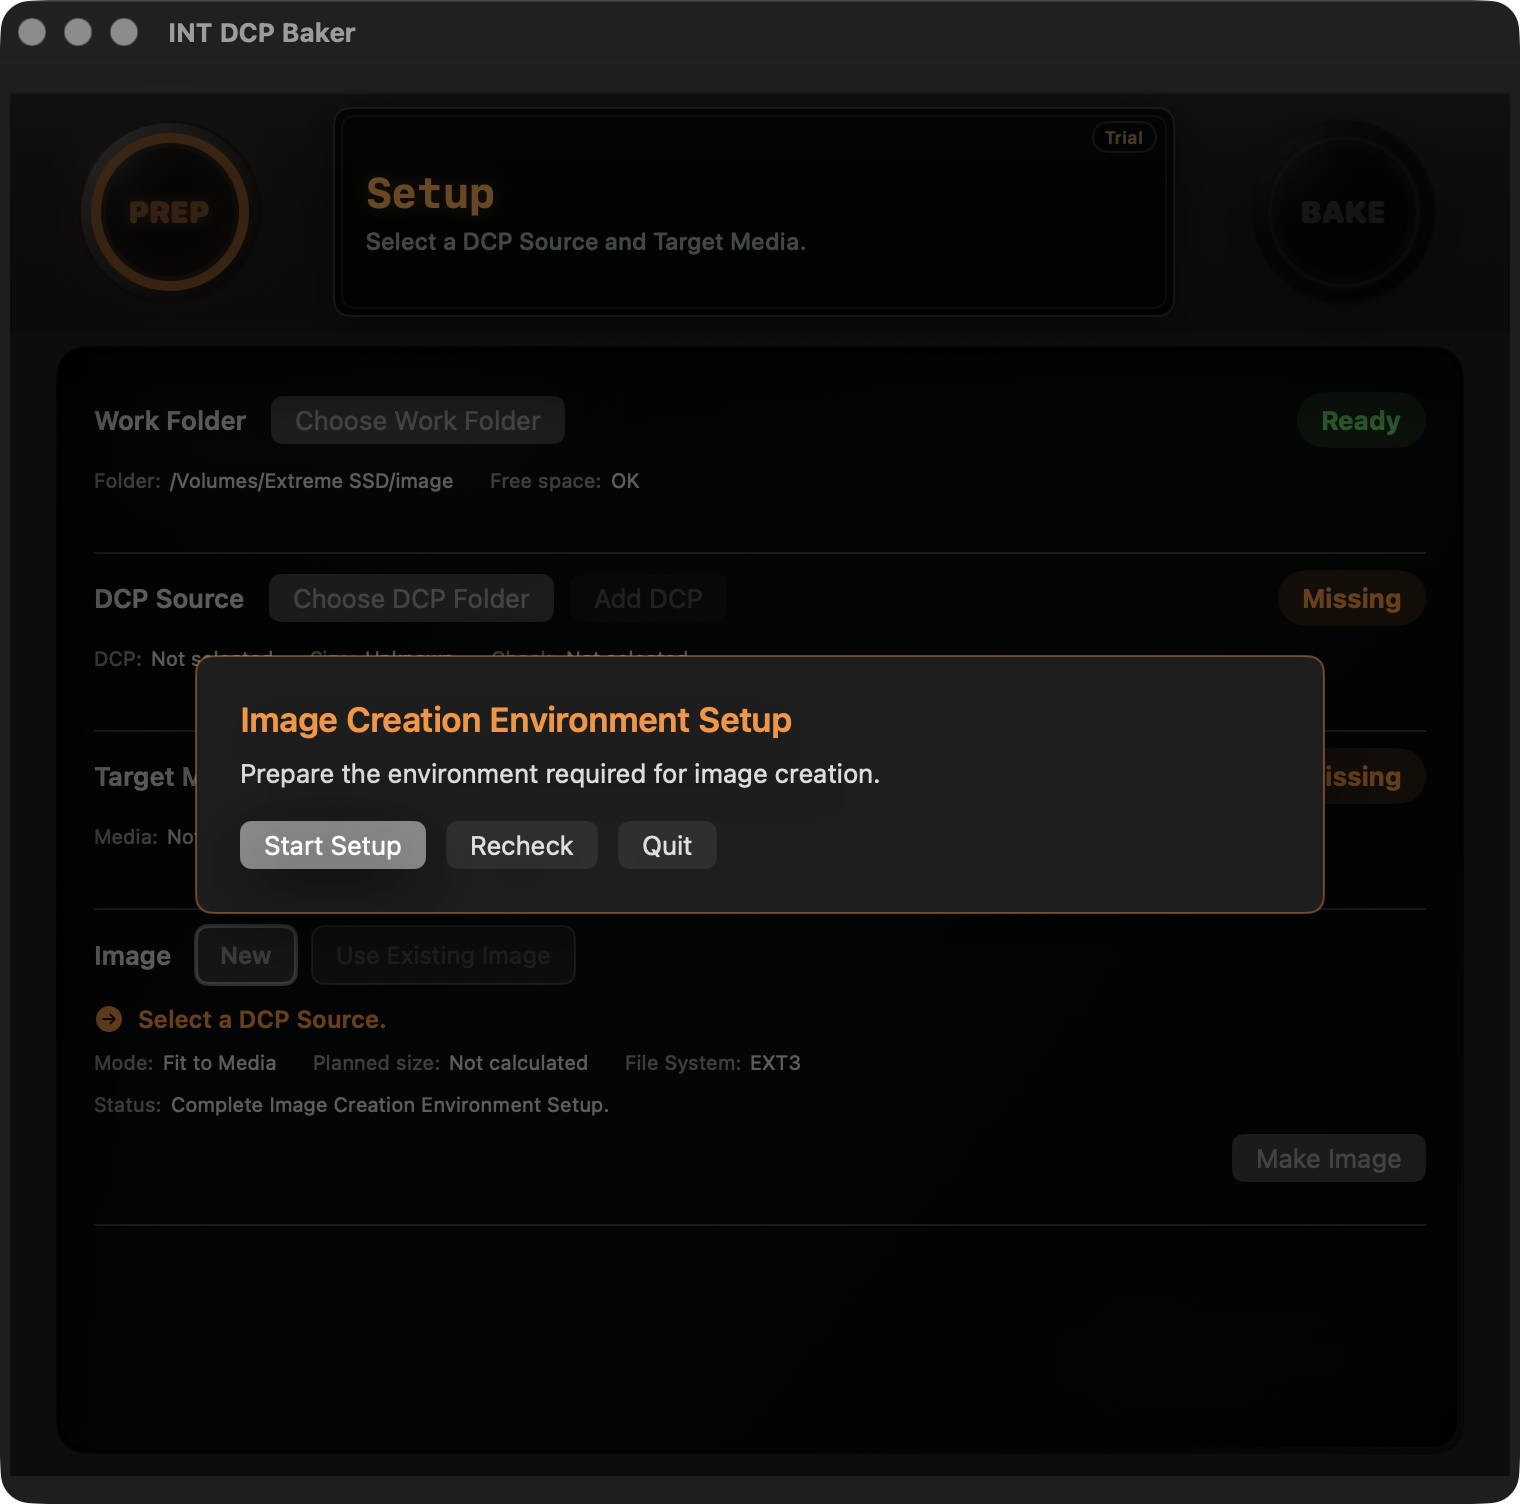Image resolution: width=1520 pixels, height=1504 pixels.
Task: Select Use Existing Image option
Action: (x=443, y=955)
